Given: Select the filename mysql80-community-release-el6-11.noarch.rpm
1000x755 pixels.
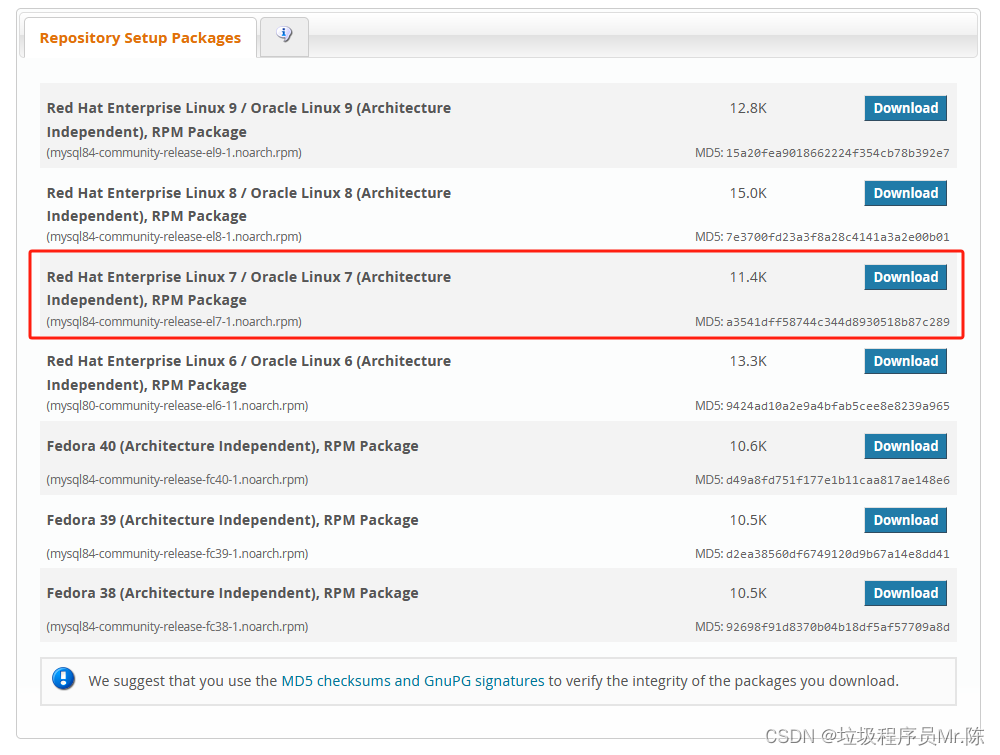Looking at the screenshot, I should 177,406.
